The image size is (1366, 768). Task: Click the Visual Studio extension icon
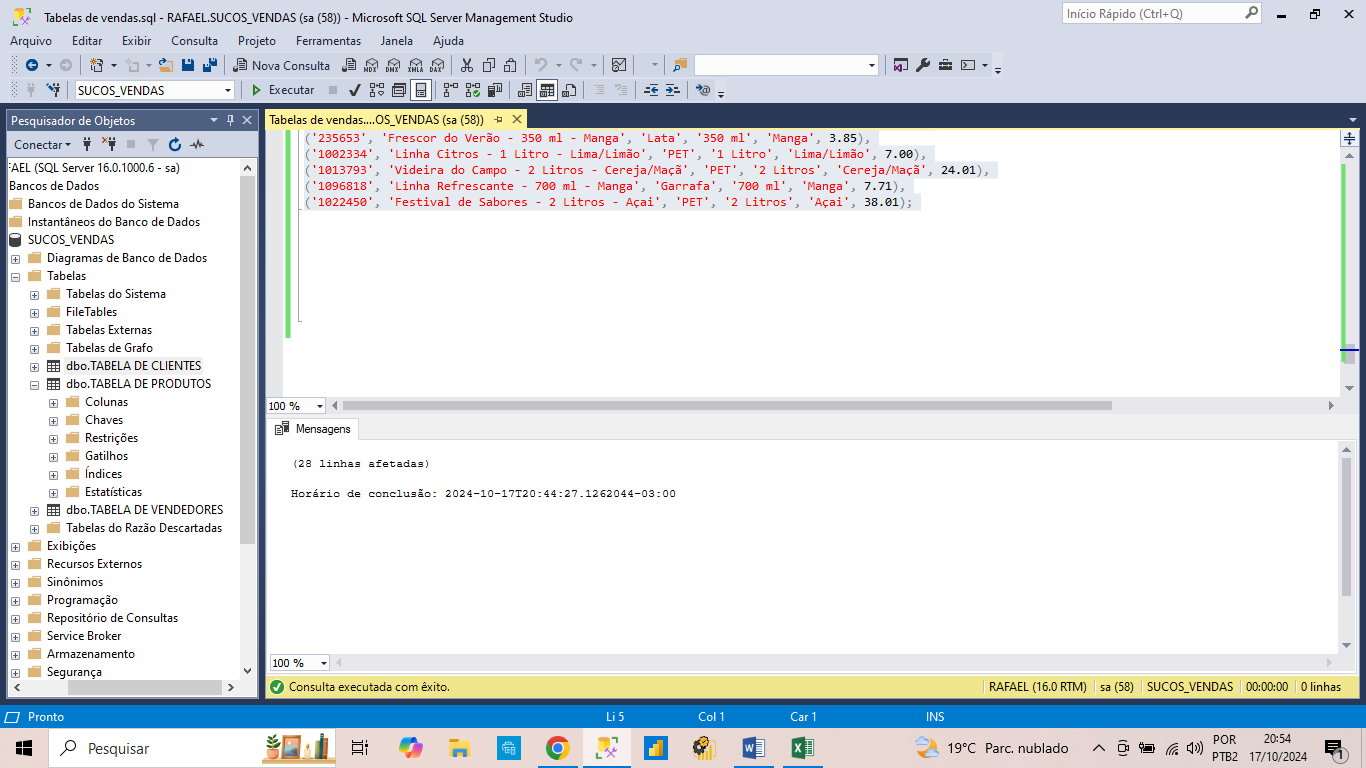click(x=900, y=65)
